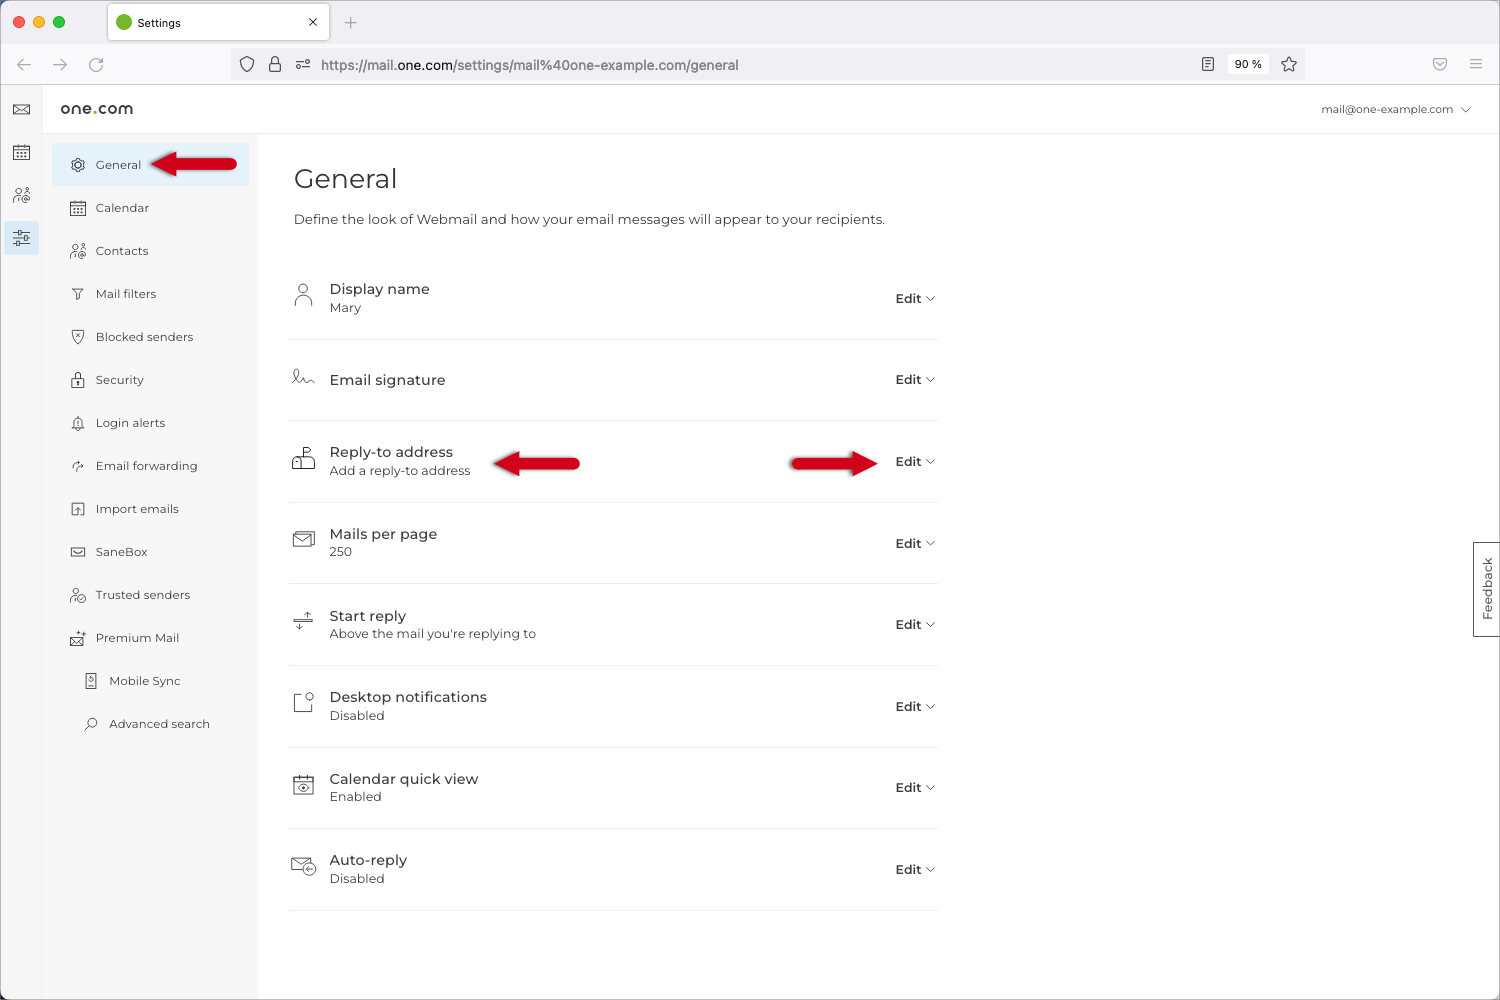Screen dimensions: 1500x1000
Task: Click the browser URL address field
Action: (700, 65)
